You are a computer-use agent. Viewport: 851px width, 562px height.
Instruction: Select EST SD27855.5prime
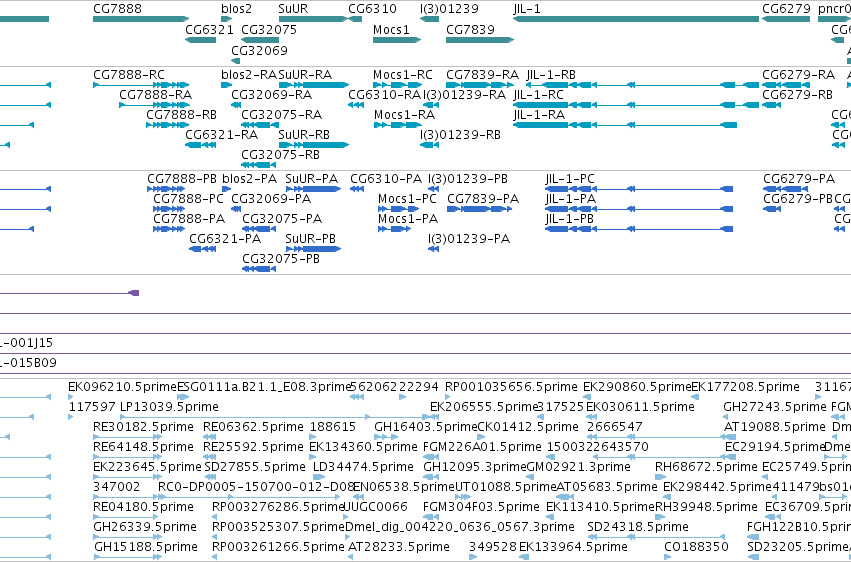coord(255,467)
